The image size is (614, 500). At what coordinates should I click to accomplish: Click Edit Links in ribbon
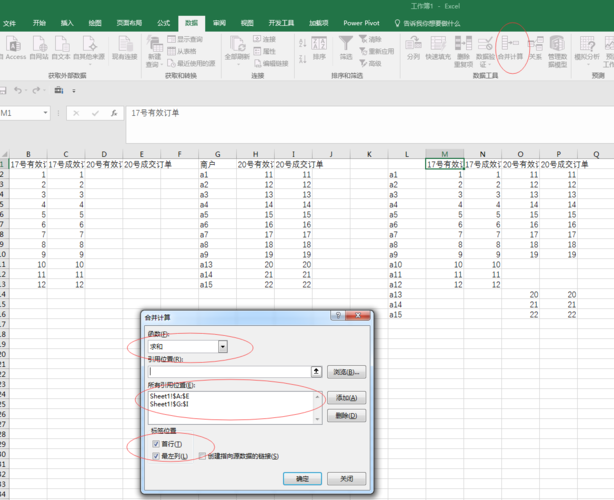pyautogui.click(x=271, y=63)
